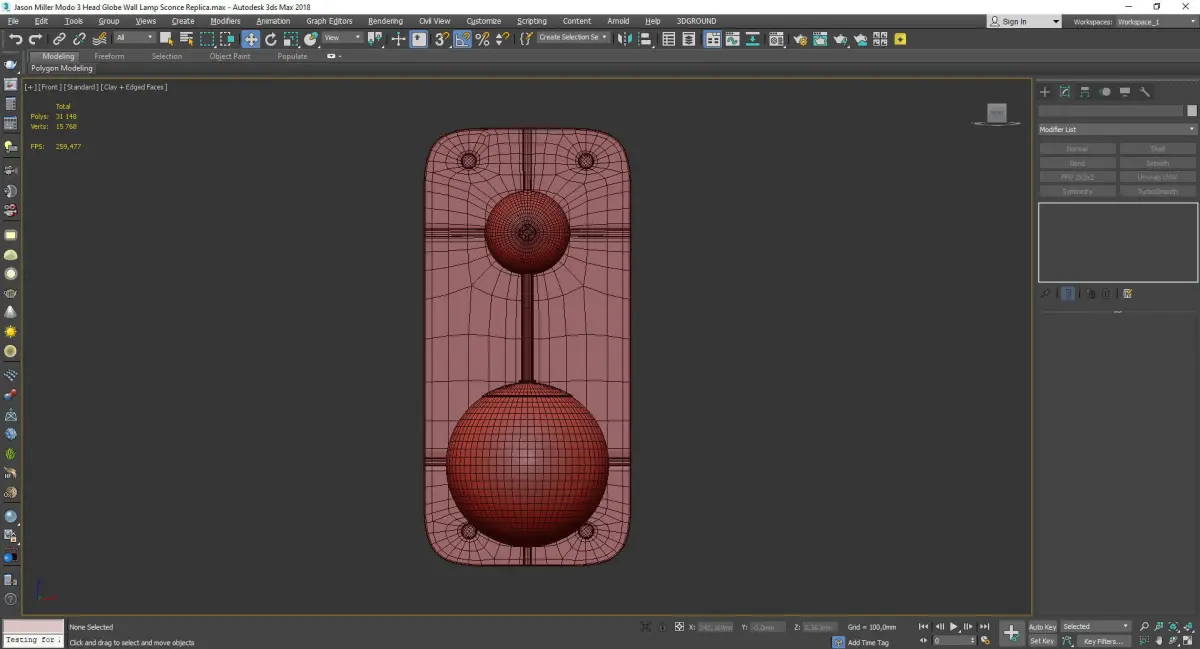Open the Scene Explorer toggle icon
Image resolution: width=1200 pixels, height=649 pixels.
coord(669,39)
